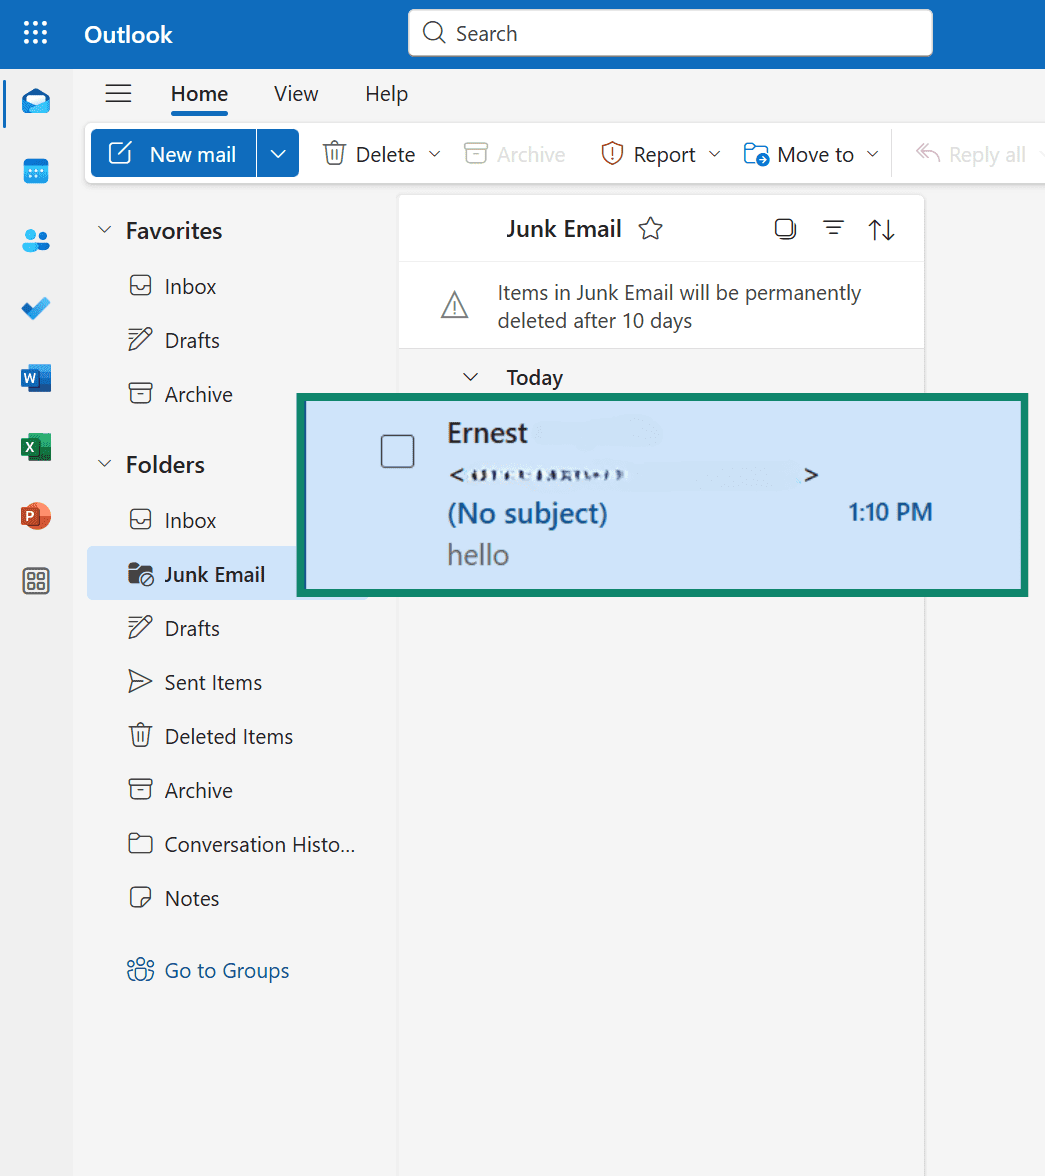Open the People app icon
This screenshot has width=1045, height=1176.
point(35,239)
